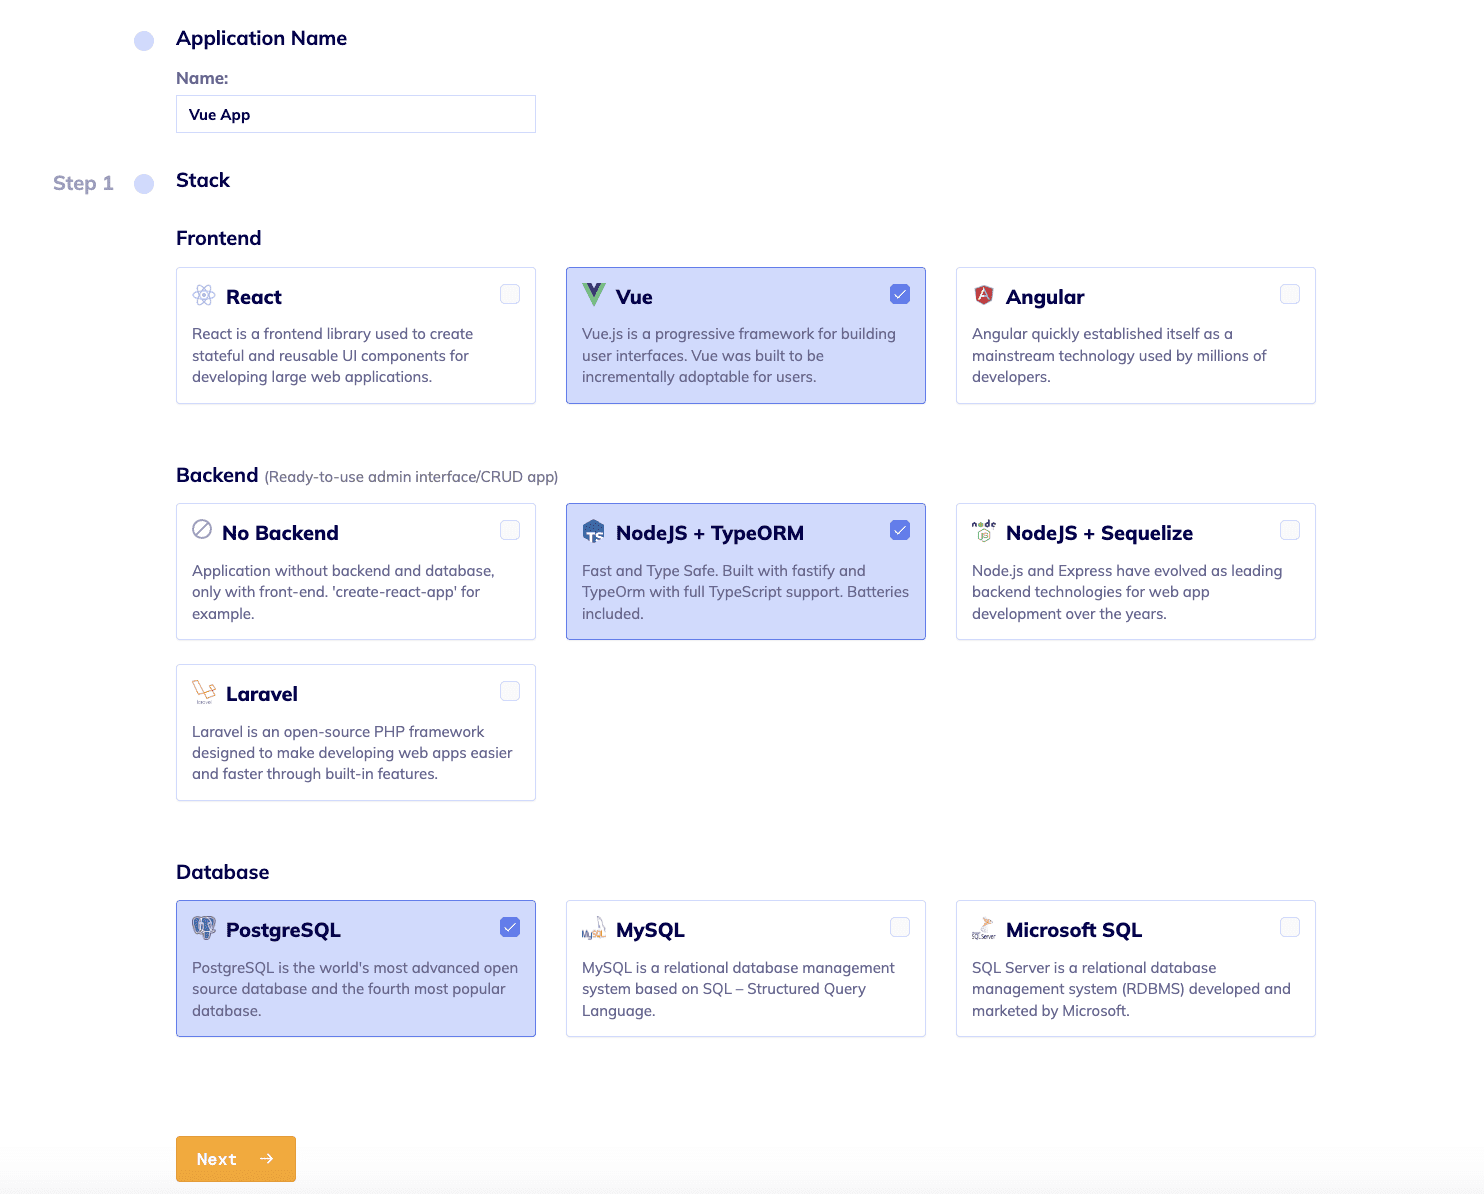Click the Laravel logo icon
The height and width of the screenshot is (1194, 1484).
tap(204, 692)
